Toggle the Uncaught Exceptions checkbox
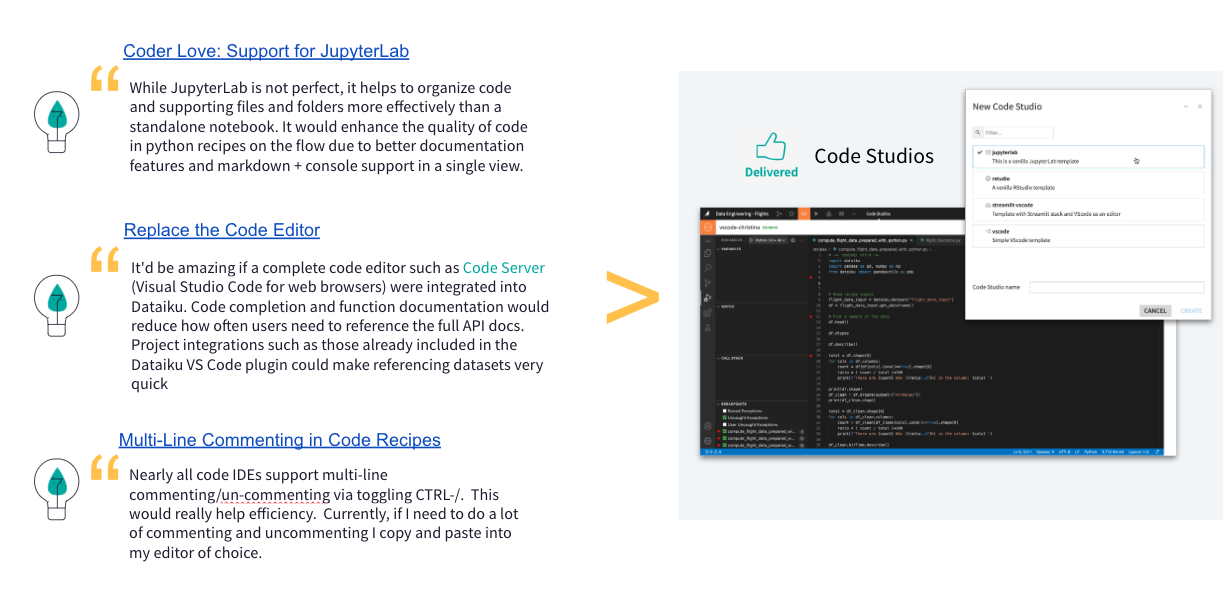The width and height of the screenshot is (1231, 594). (725, 418)
